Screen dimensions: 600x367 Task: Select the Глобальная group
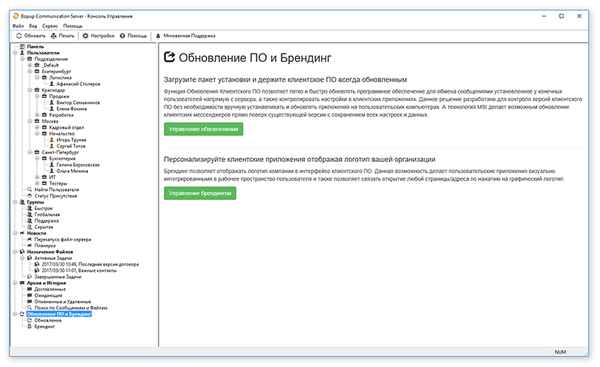click(47, 215)
